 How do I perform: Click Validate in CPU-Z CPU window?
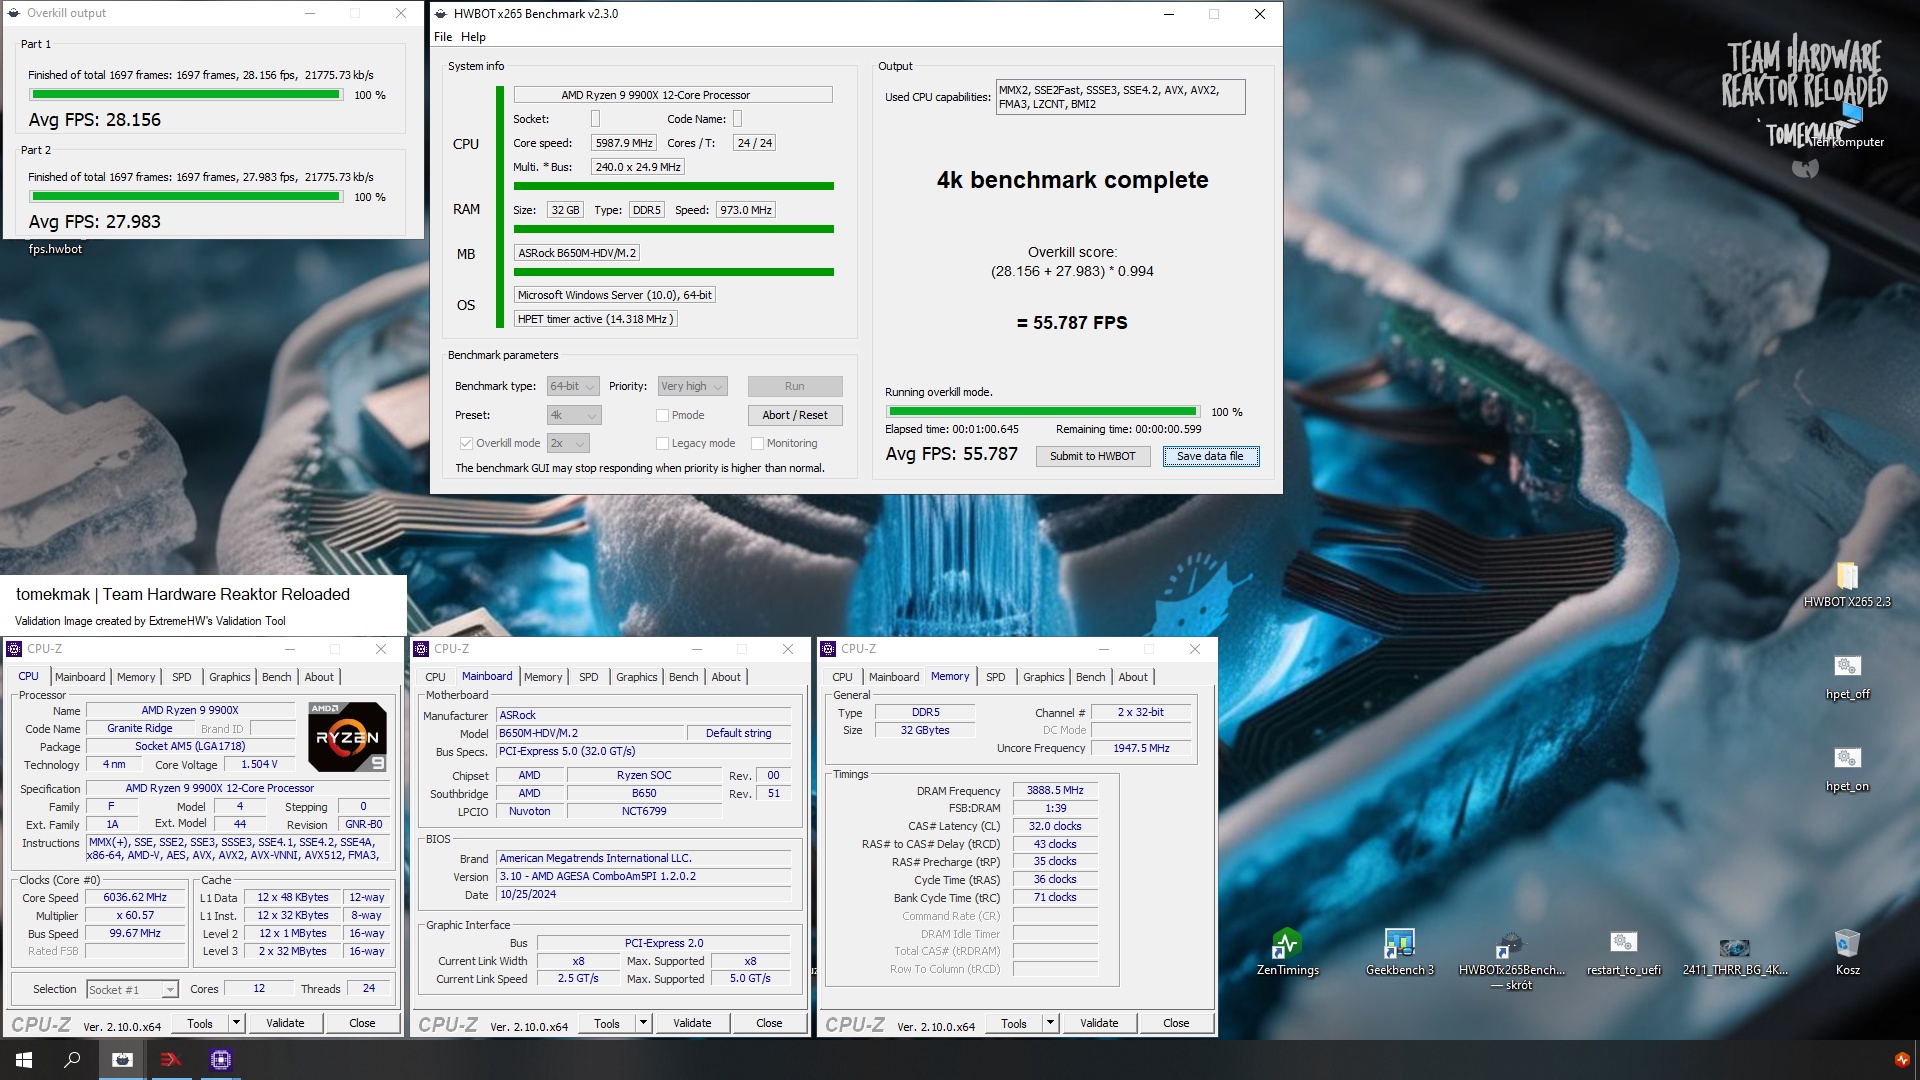coord(285,1023)
